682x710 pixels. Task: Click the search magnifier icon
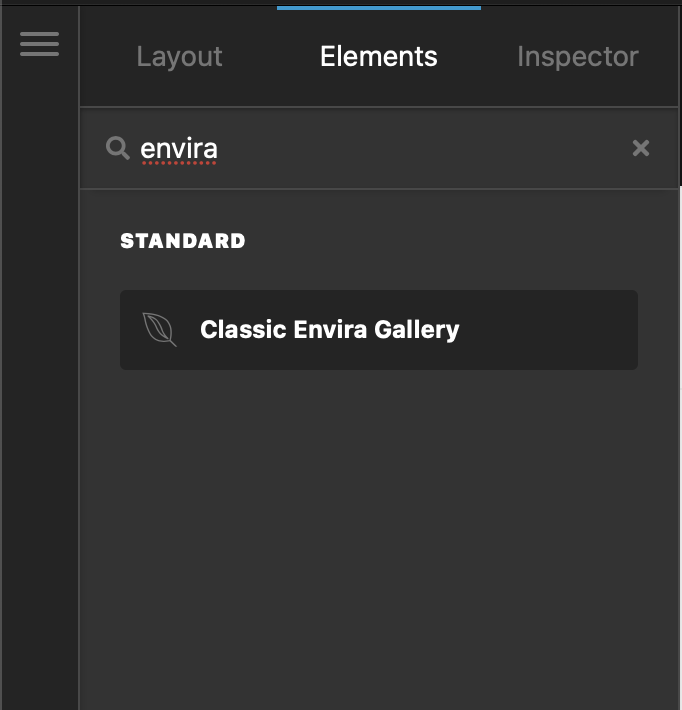[118, 148]
